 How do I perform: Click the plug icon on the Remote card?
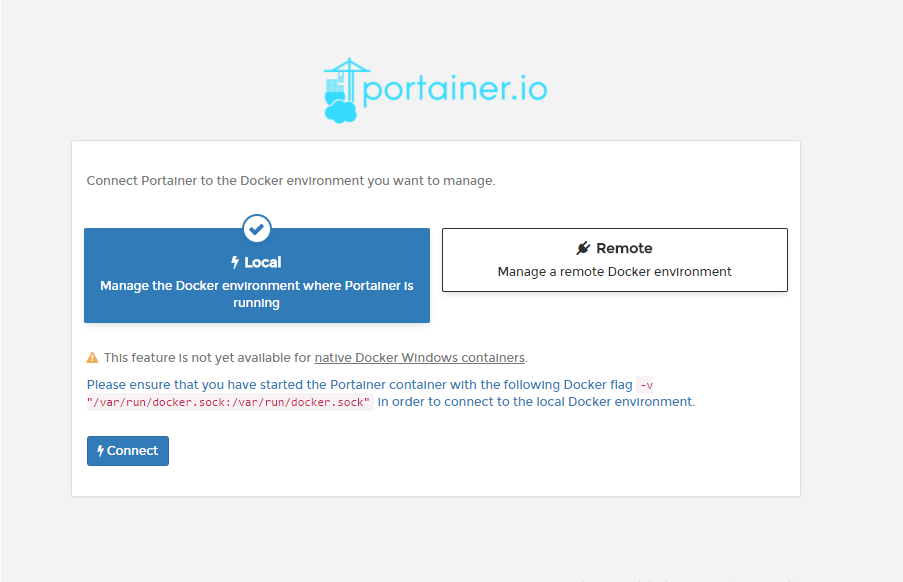[582, 247]
